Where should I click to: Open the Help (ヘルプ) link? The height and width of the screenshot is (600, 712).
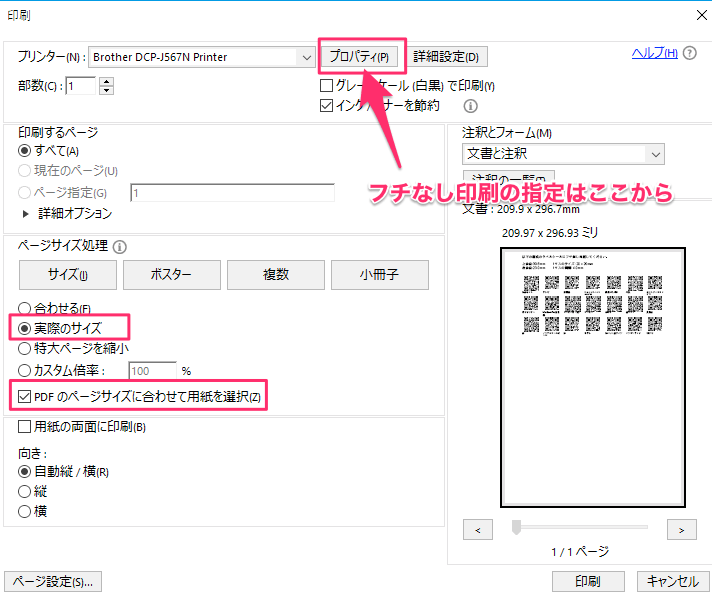[654, 53]
